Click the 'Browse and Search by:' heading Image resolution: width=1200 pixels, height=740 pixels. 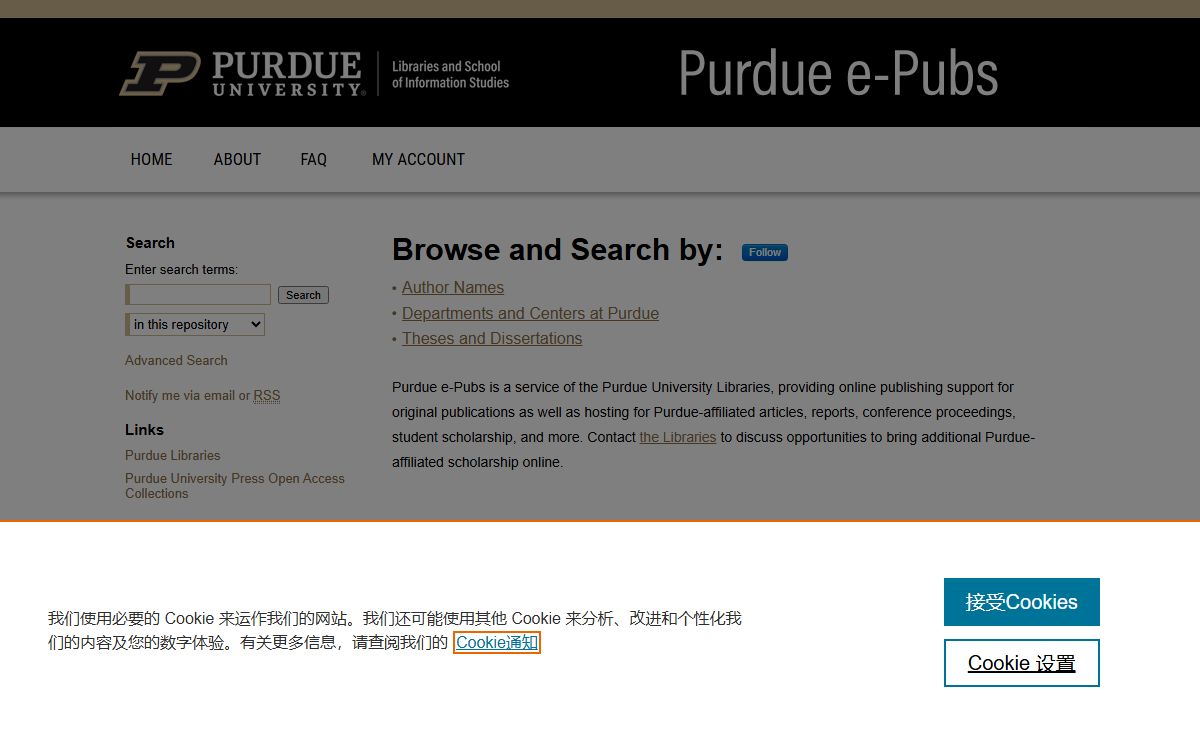pyautogui.click(x=557, y=250)
